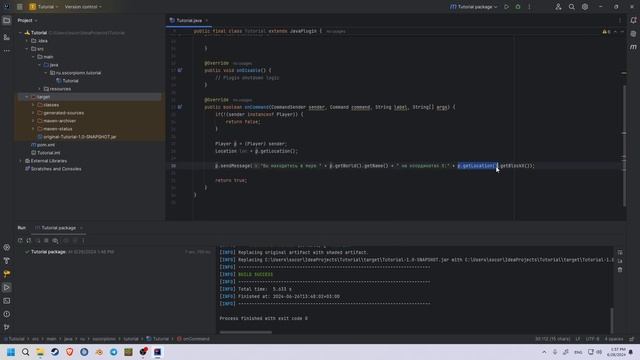Open Telegram from the Windows taskbar

tap(113, 352)
